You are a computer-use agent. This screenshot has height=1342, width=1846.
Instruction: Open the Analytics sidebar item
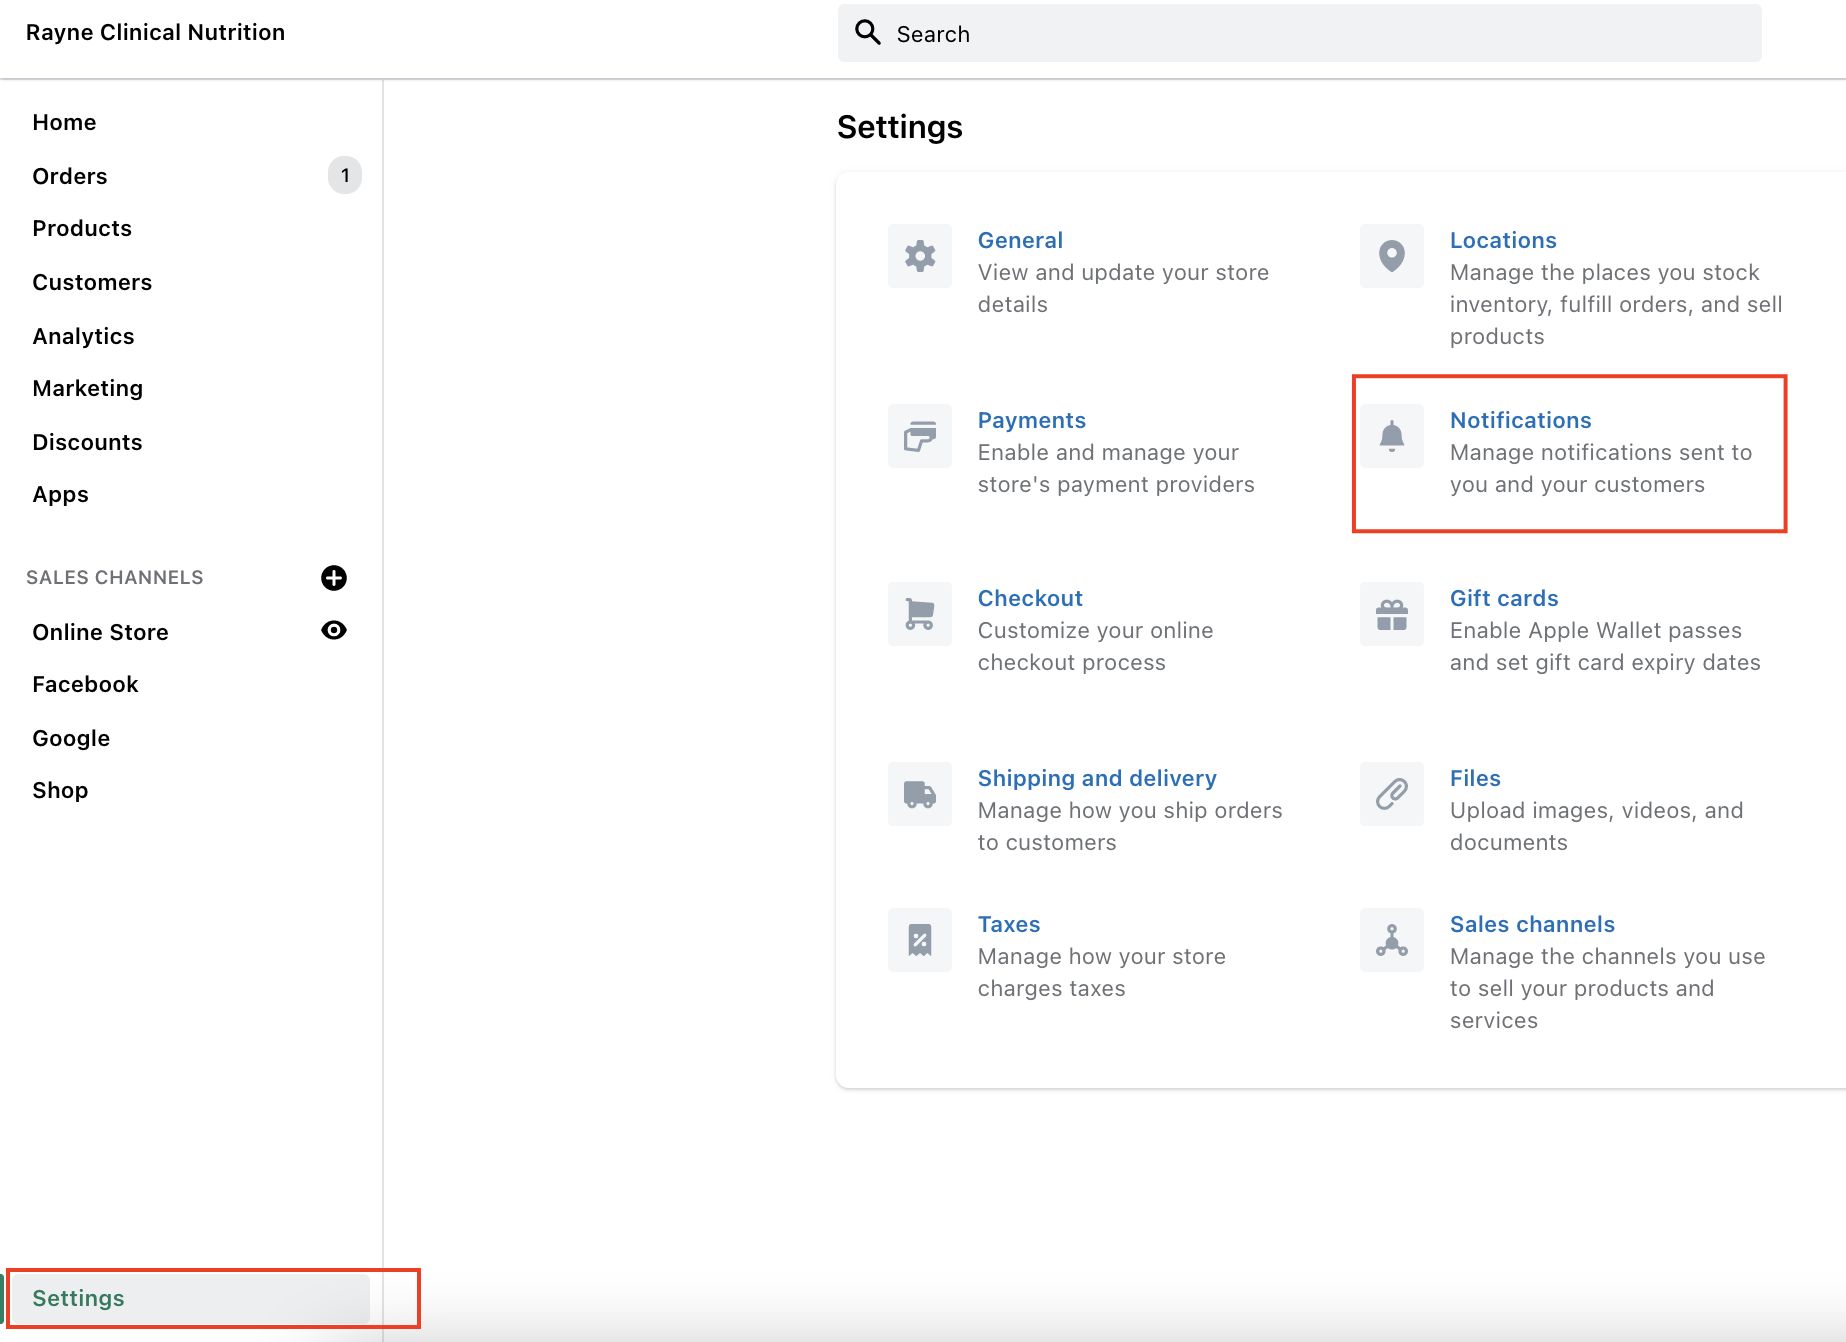(x=83, y=336)
